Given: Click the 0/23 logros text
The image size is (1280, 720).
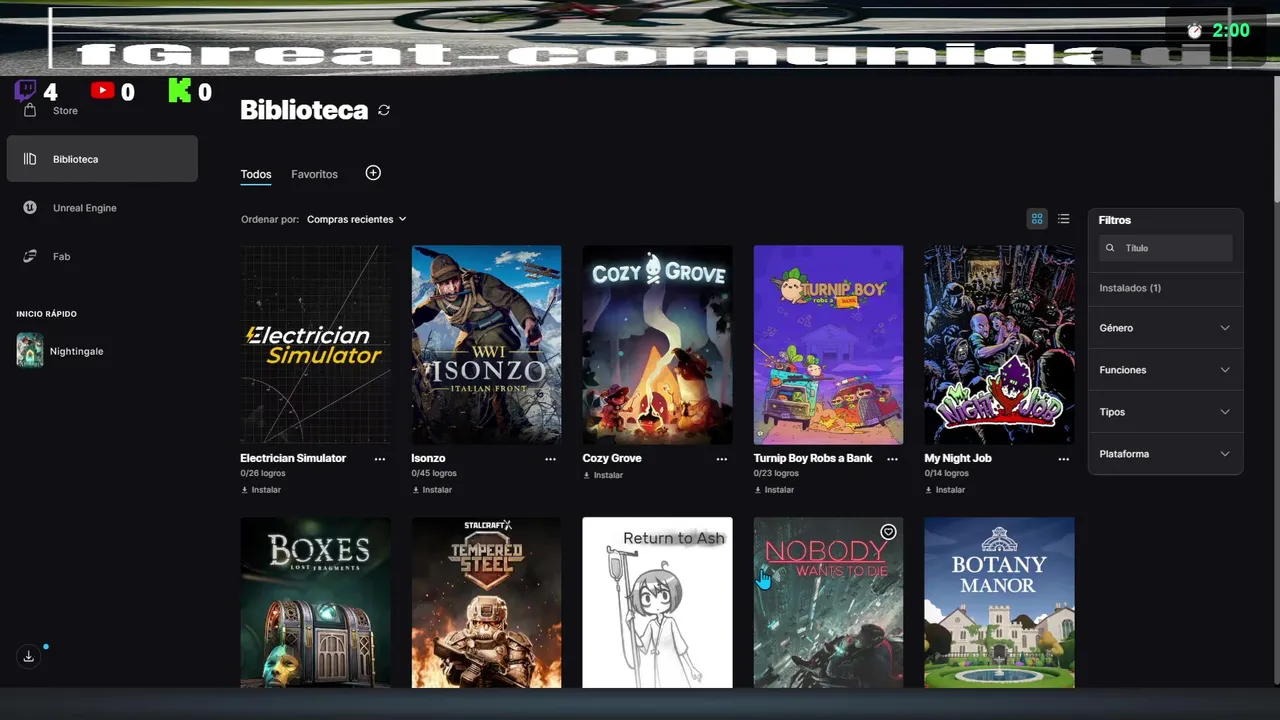Looking at the screenshot, I should pyautogui.click(x=776, y=473).
